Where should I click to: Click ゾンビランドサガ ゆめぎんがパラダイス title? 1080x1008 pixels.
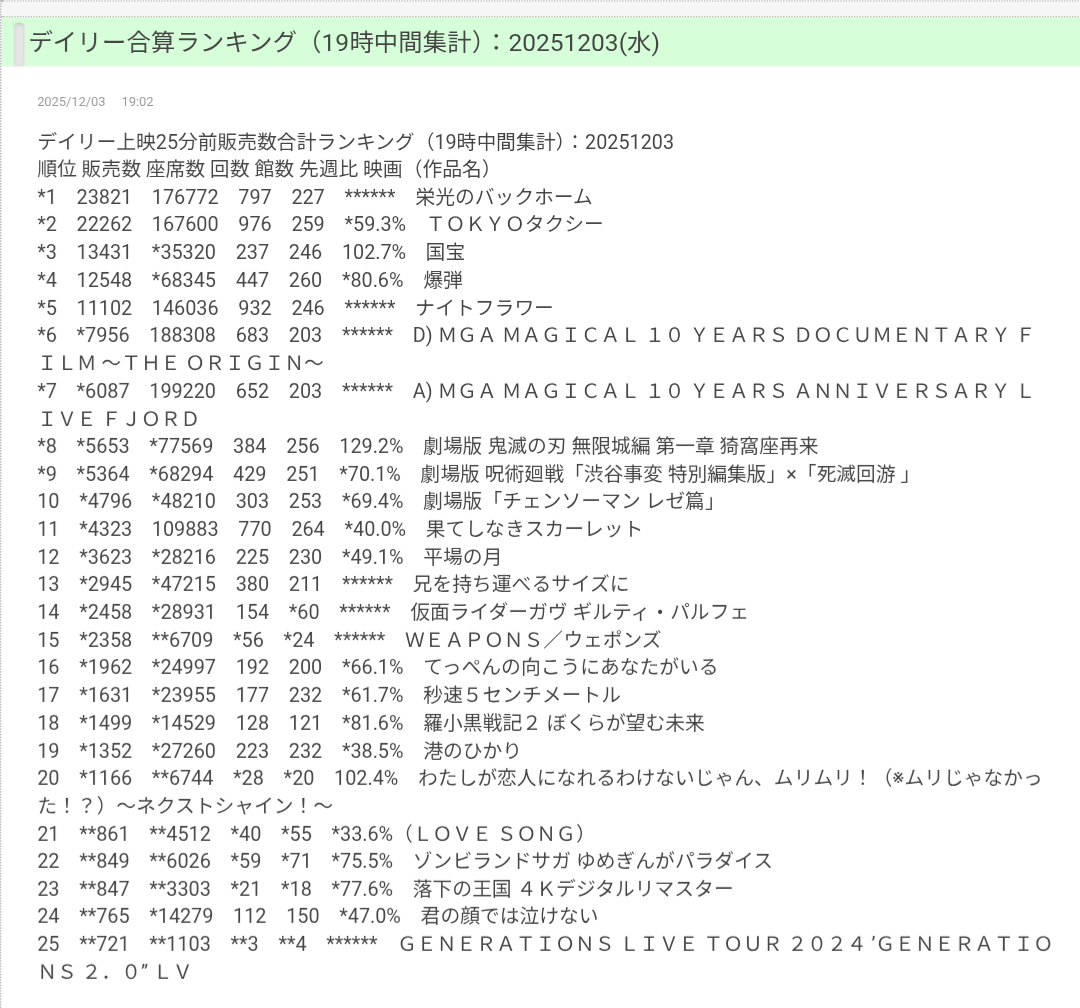click(592, 861)
